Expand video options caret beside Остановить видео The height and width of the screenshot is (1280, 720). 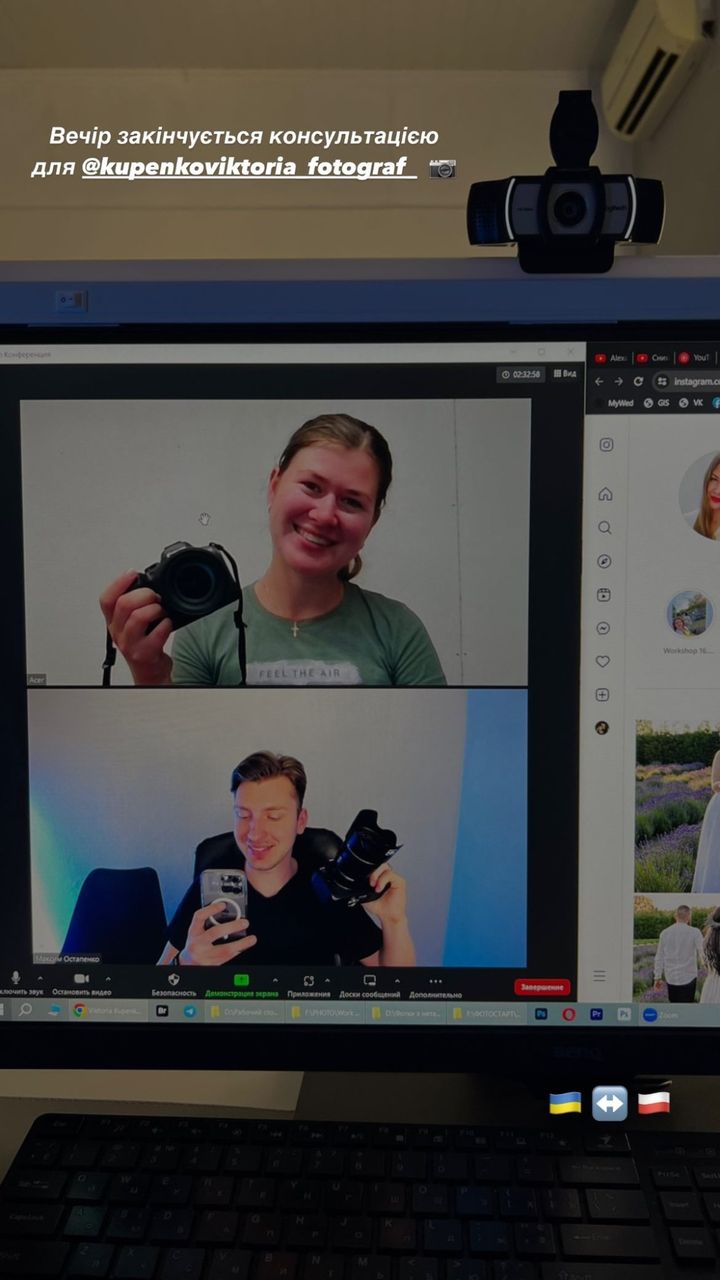coord(108,979)
